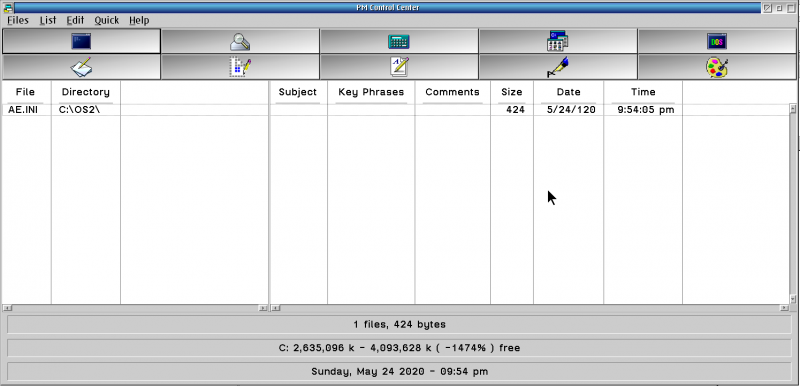The height and width of the screenshot is (386, 800).
Task: Open the Files menu
Action: coord(18,20)
